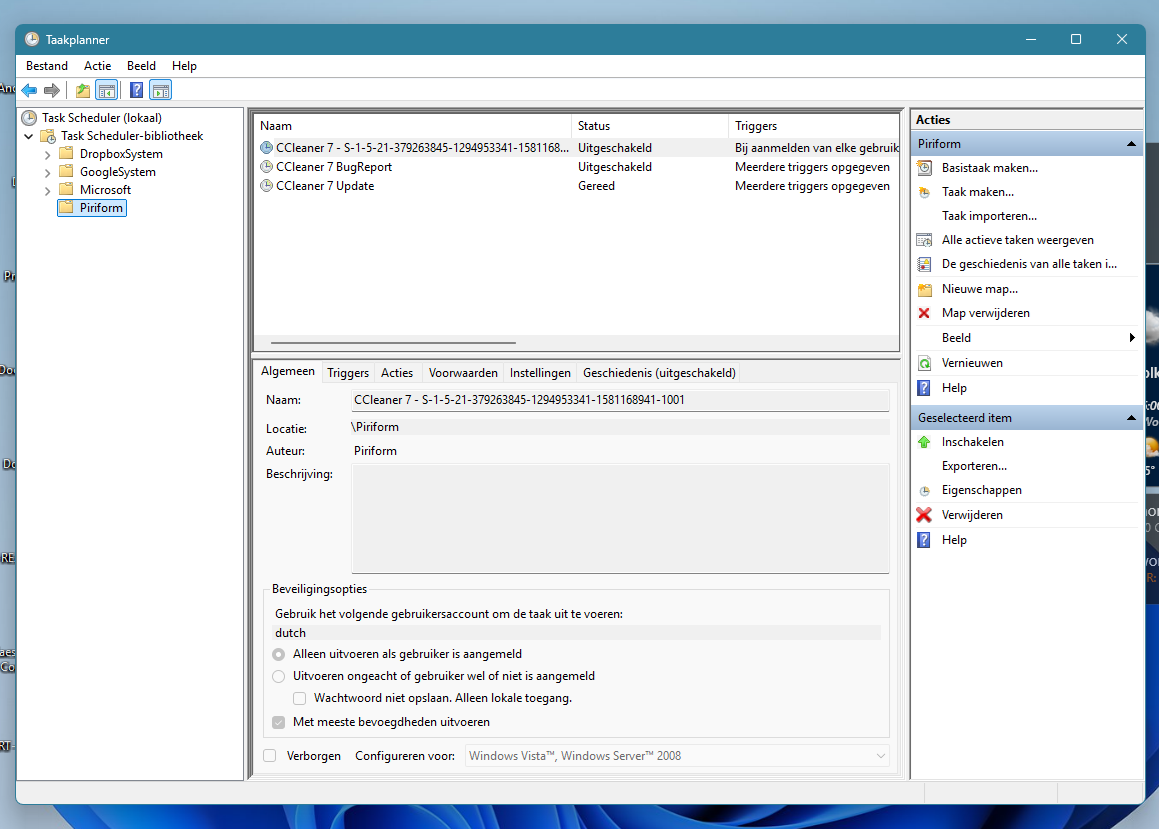Open the Beeld menu in menu bar
Screen dimensions: 1159x829
[141, 66]
